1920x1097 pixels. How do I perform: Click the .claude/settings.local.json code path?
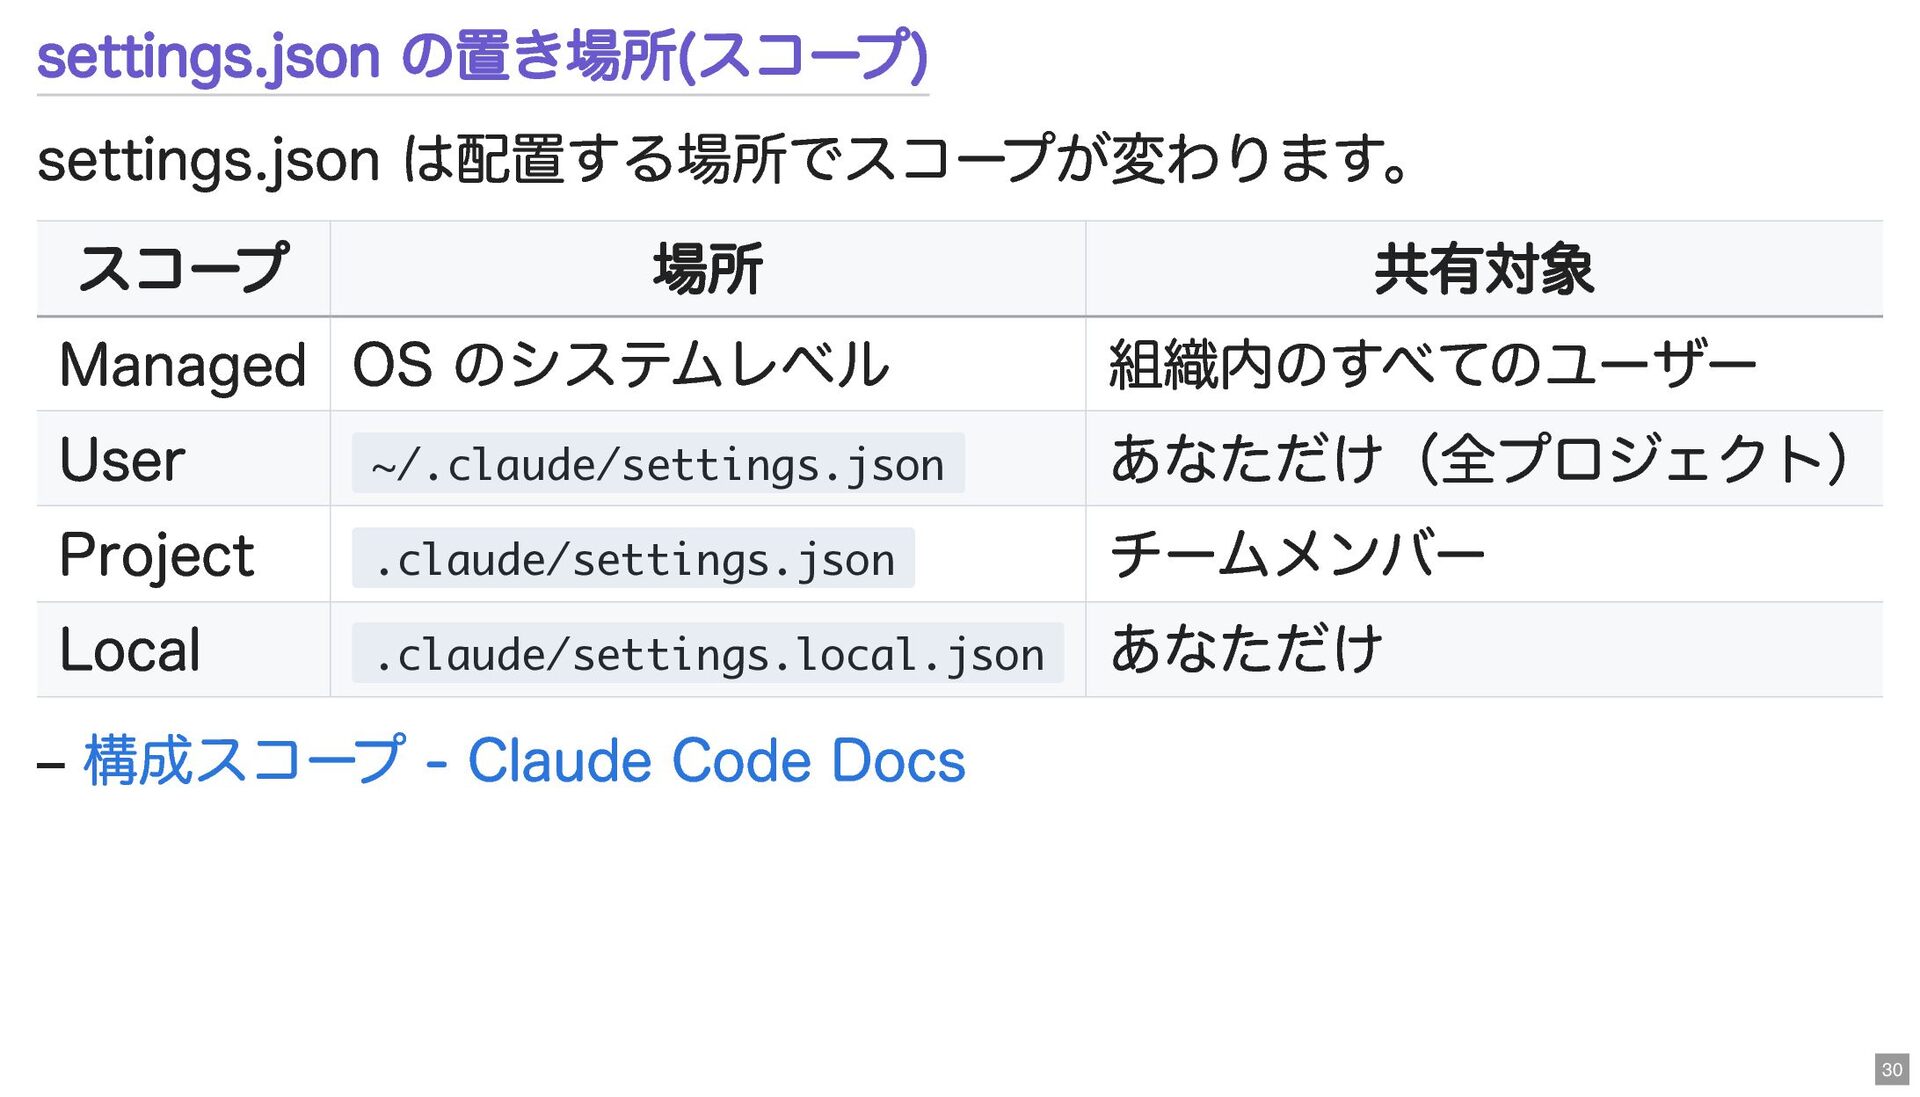point(707,654)
